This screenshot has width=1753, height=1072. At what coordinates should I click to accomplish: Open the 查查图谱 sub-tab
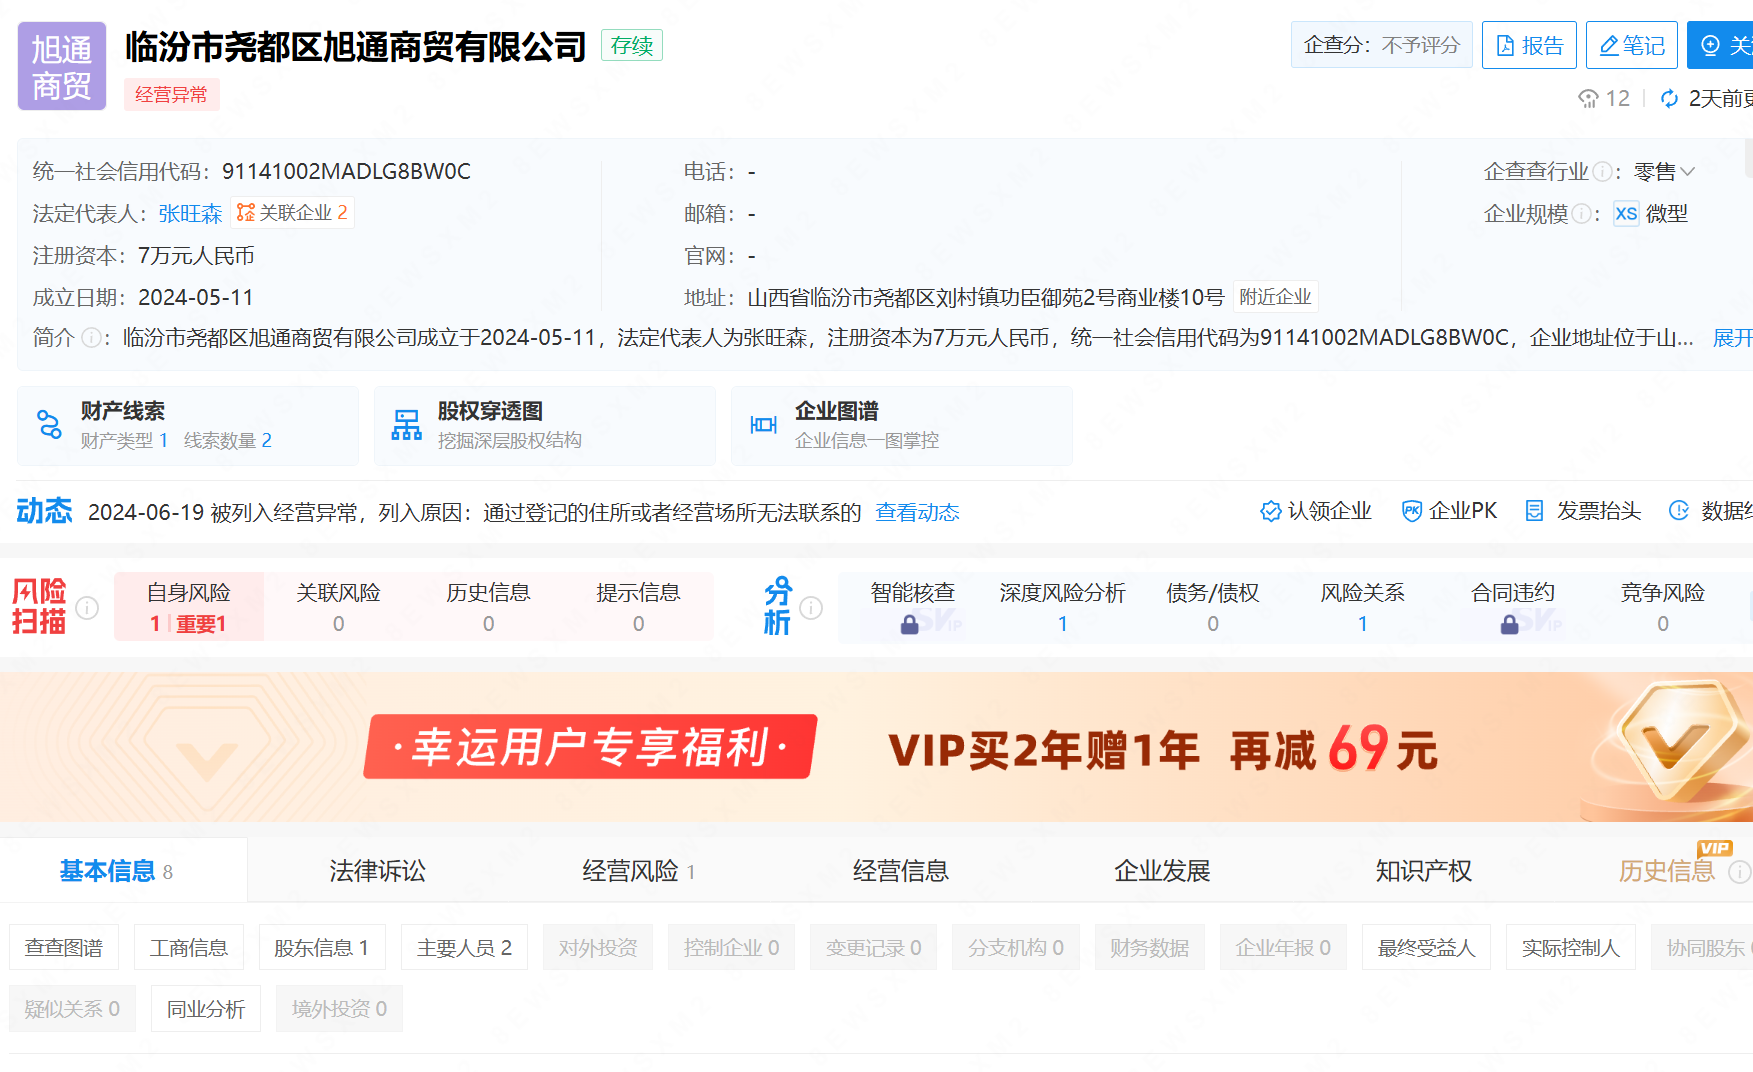pyautogui.click(x=64, y=947)
